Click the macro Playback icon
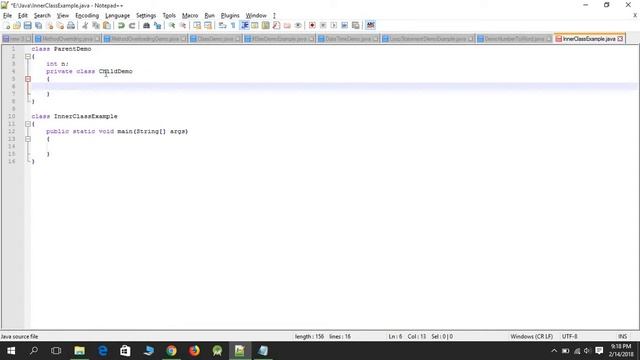Viewport: 640px width, 360px height. point(334,25)
